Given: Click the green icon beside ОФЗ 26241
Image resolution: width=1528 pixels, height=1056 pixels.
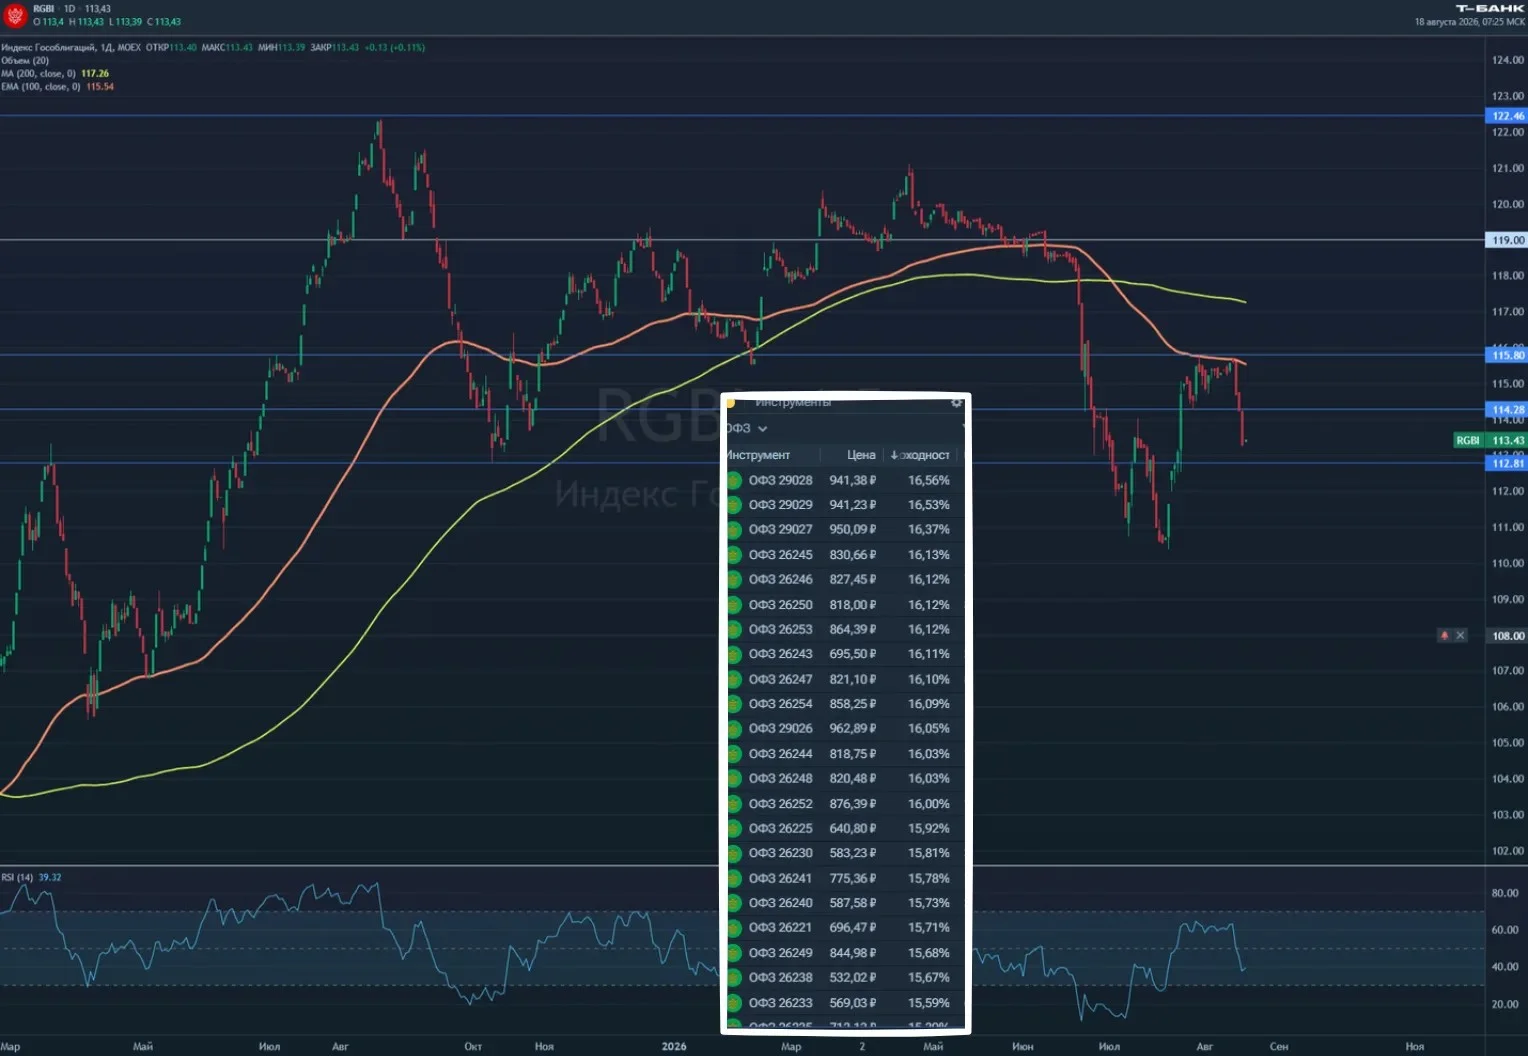Looking at the screenshot, I should tap(734, 878).
